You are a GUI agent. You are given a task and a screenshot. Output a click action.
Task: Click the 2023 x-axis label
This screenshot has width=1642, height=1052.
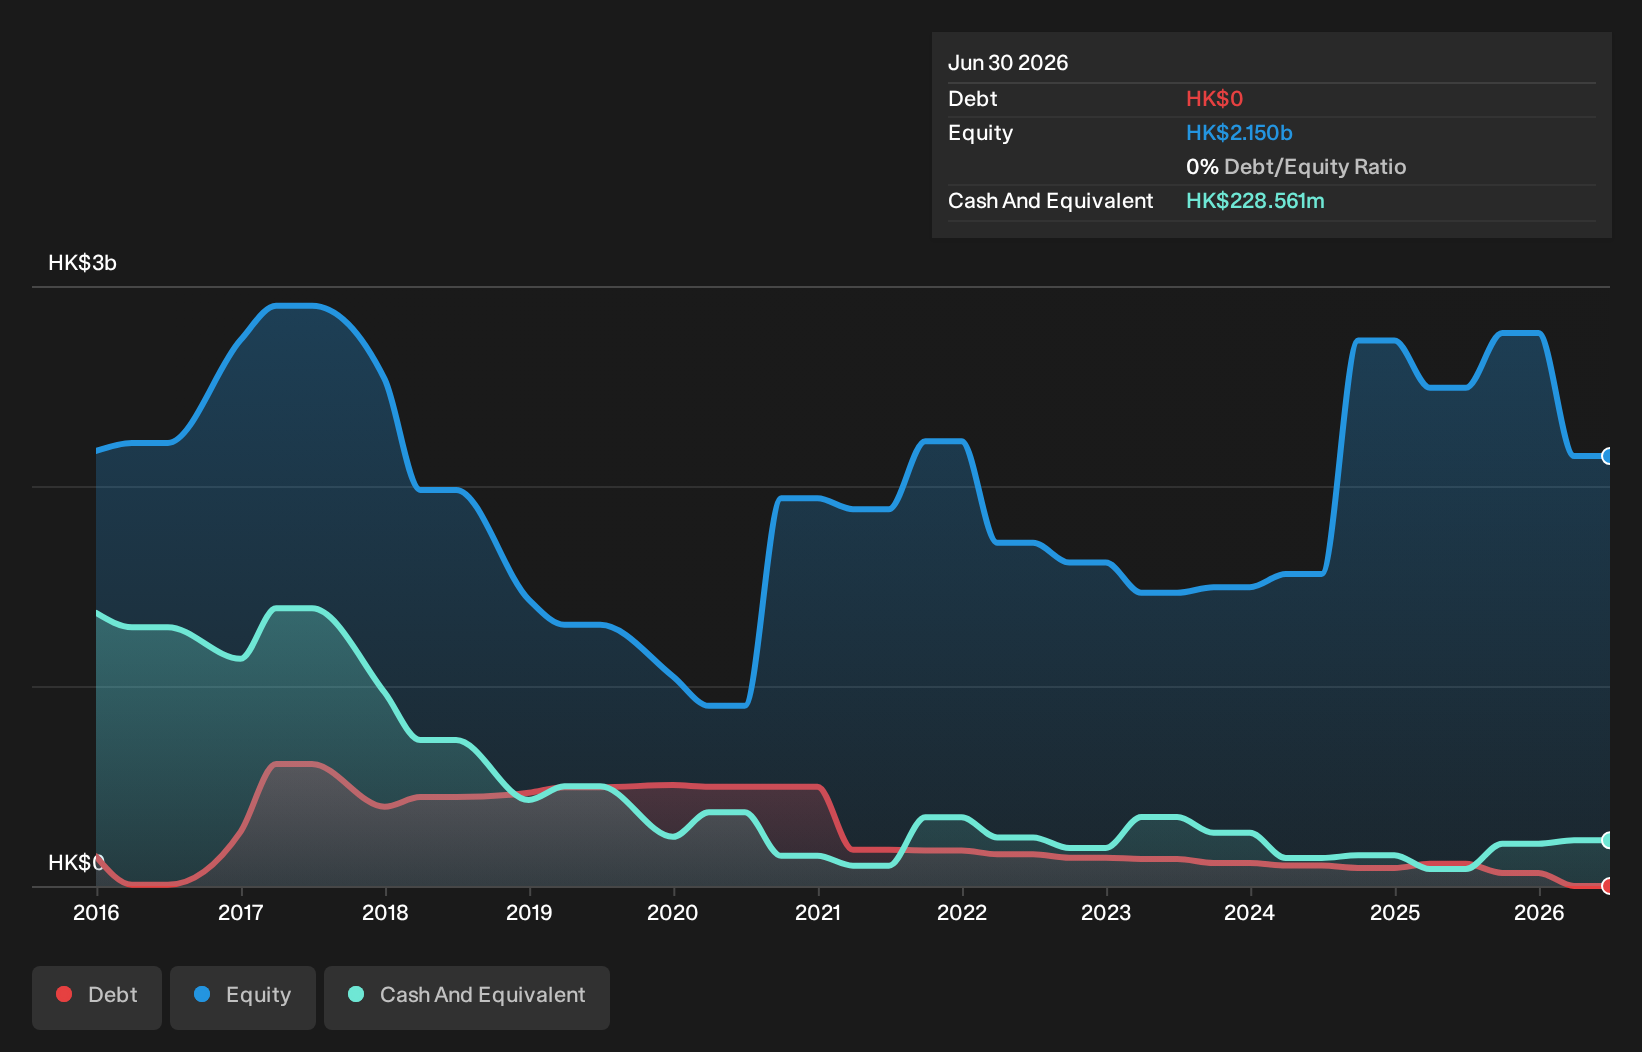(x=1106, y=912)
